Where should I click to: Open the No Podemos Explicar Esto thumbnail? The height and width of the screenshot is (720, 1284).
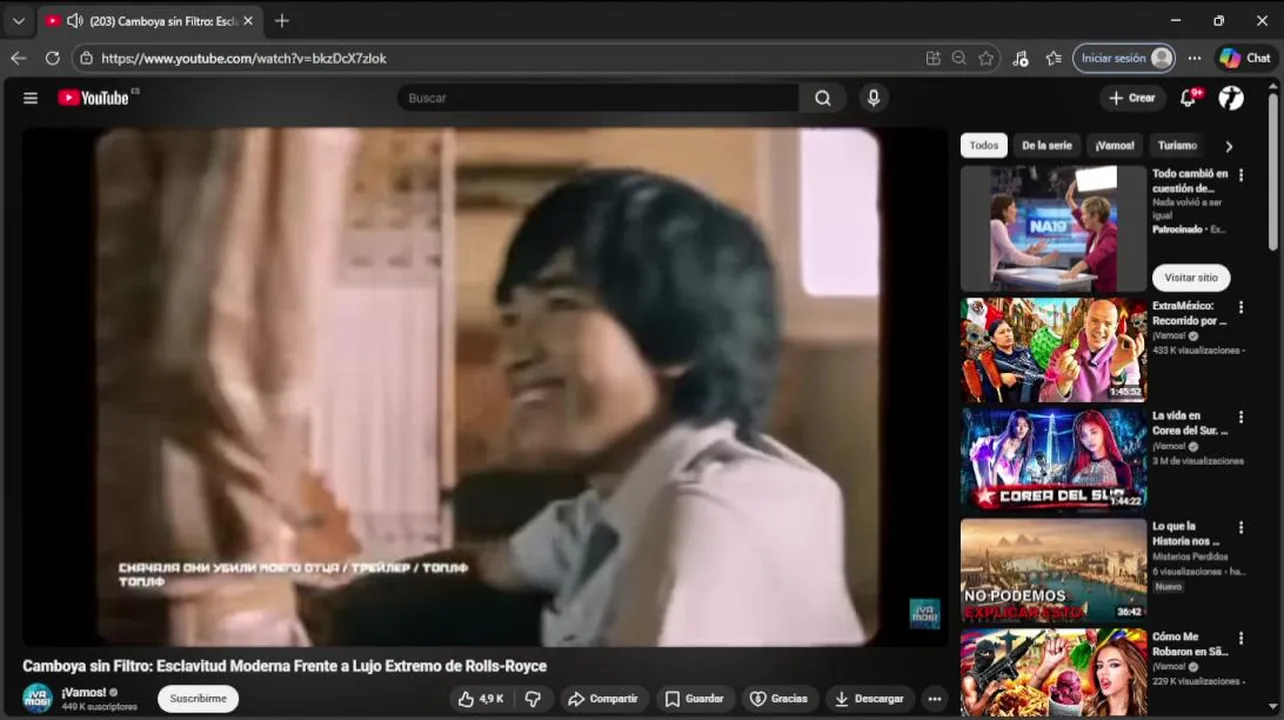(x=1054, y=570)
